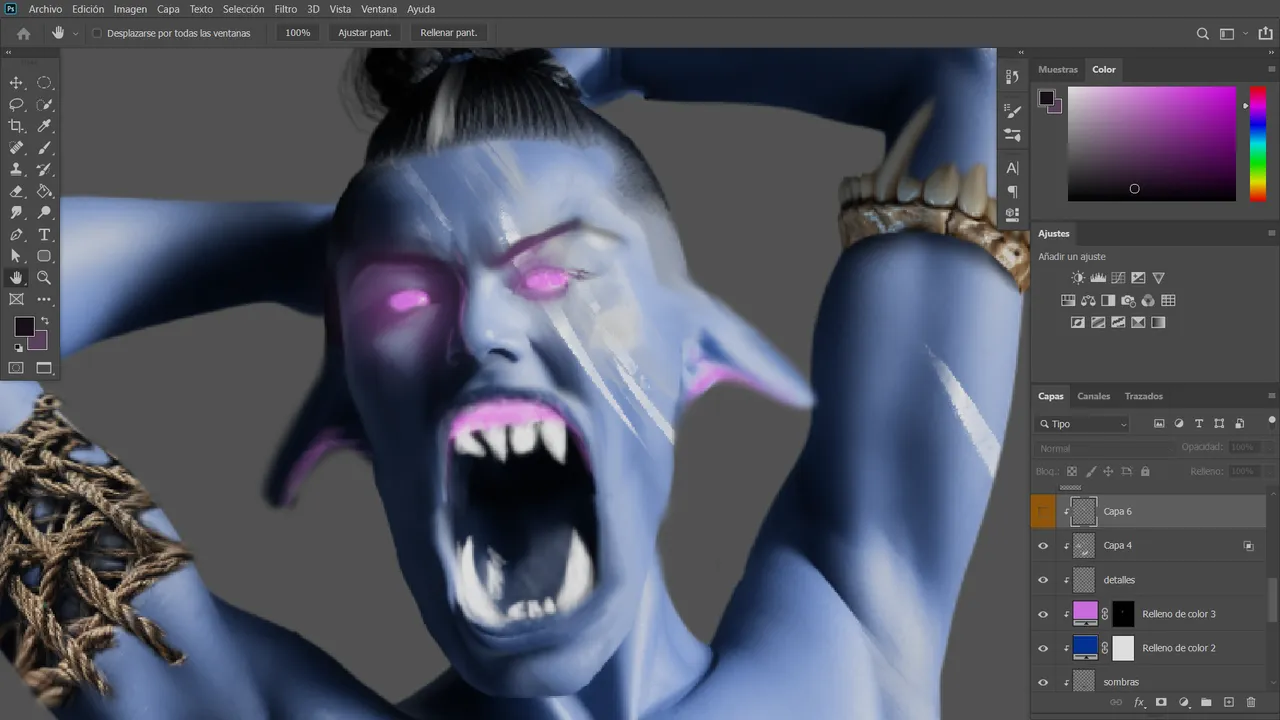Hide the Relleno de color 3 layer
This screenshot has width=1280, height=720.
(1043, 614)
